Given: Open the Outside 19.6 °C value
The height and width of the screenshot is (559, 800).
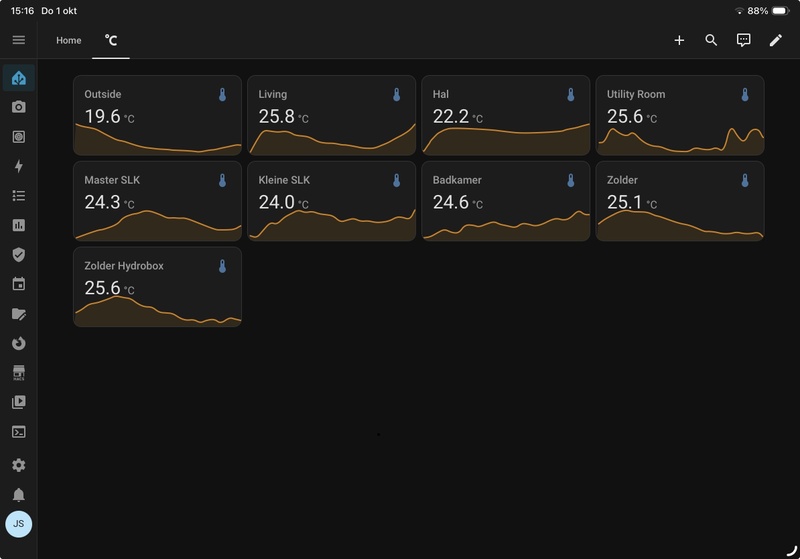Looking at the screenshot, I should click(x=109, y=116).
